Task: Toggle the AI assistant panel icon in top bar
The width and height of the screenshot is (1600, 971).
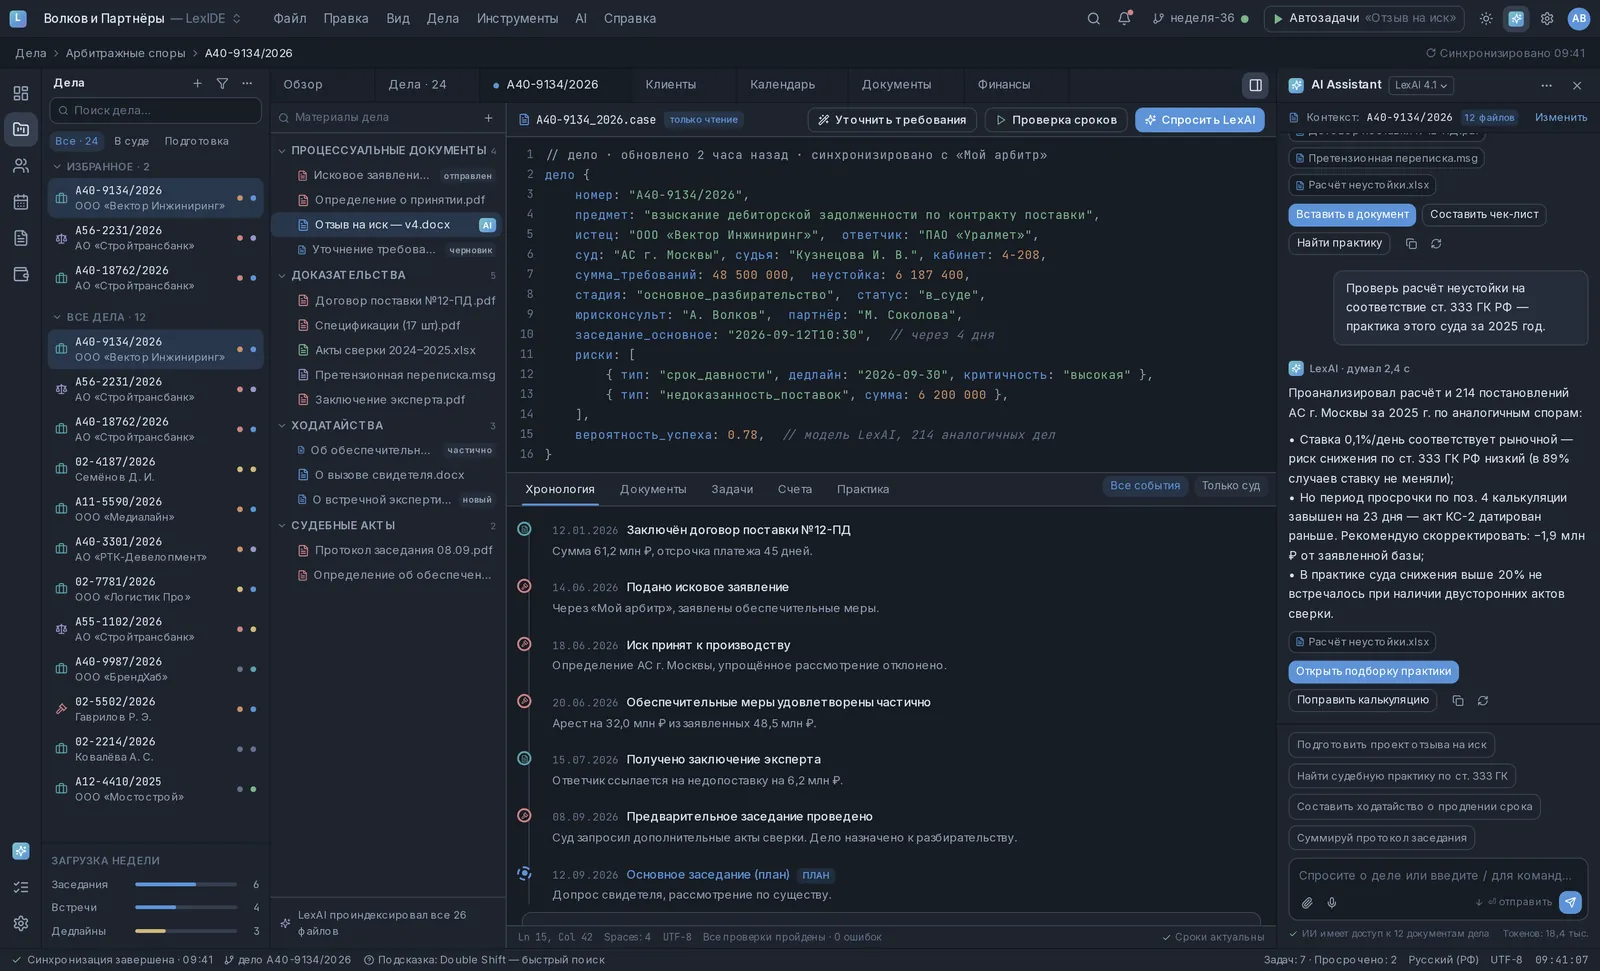Action: 1516,18
